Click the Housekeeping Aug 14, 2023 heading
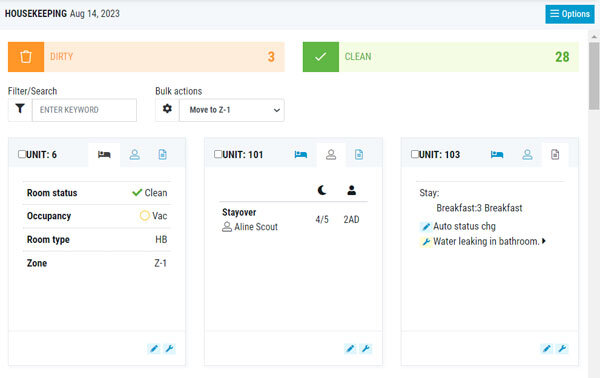Viewport: 600px width, 378px height. [x=62, y=14]
